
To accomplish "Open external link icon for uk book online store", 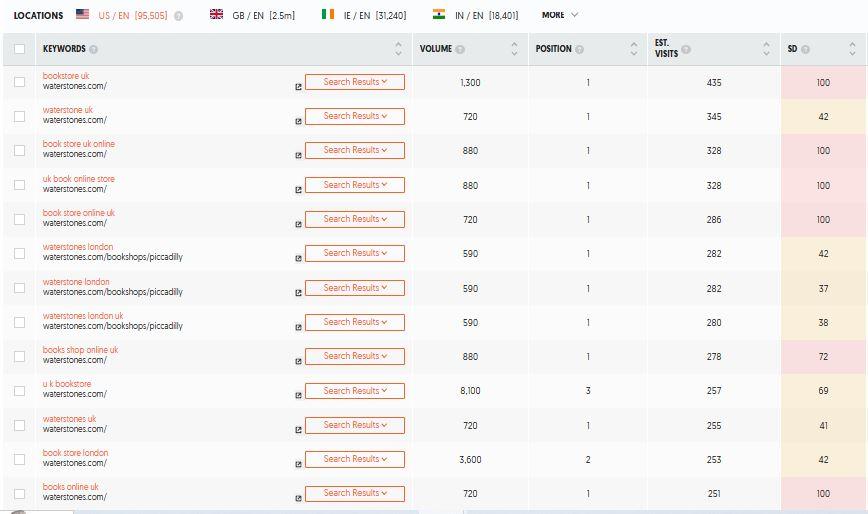I will pos(298,190).
